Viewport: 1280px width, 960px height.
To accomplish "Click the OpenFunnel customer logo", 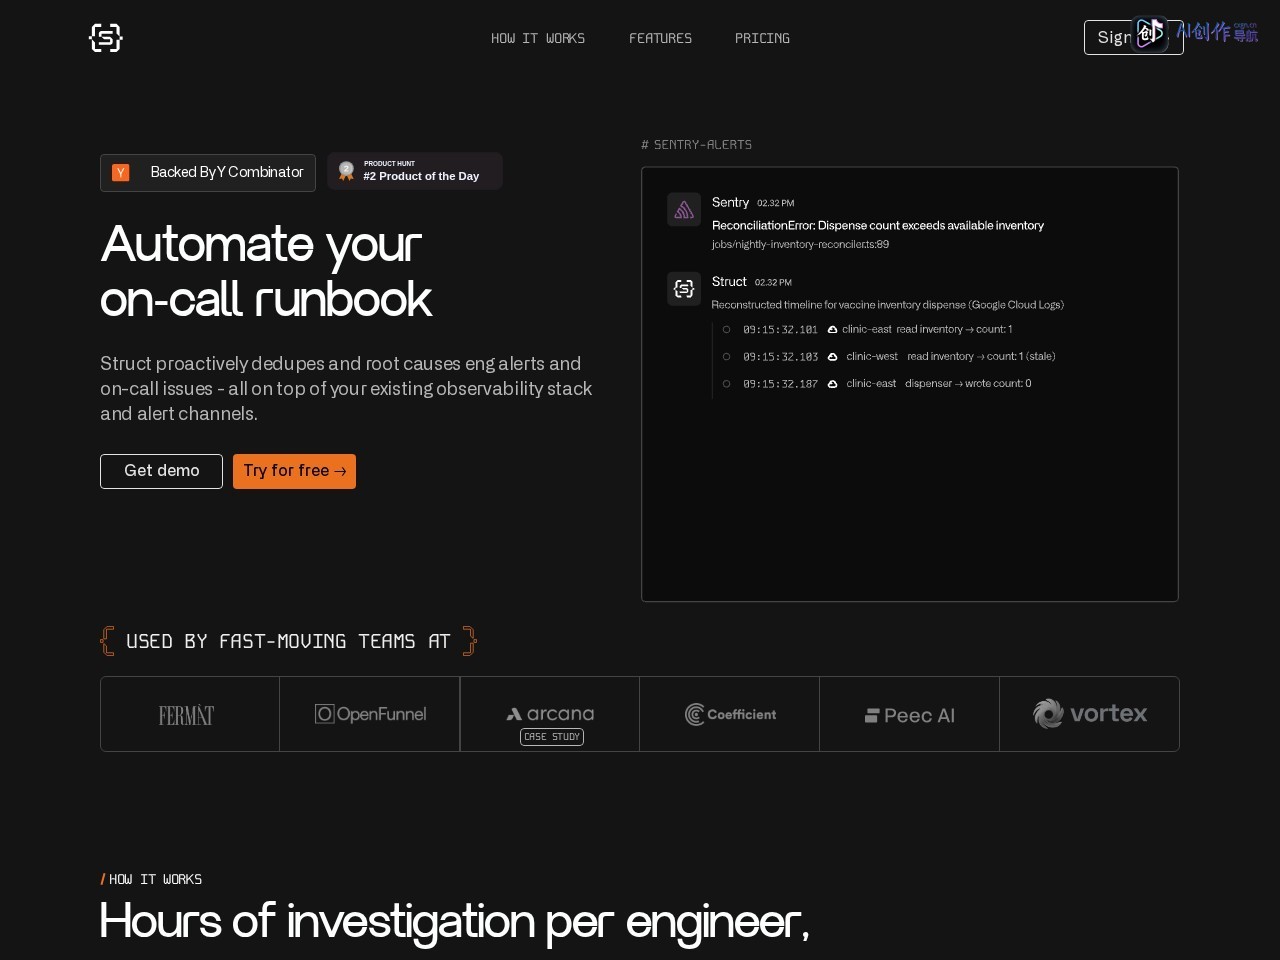I will coord(370,714).
